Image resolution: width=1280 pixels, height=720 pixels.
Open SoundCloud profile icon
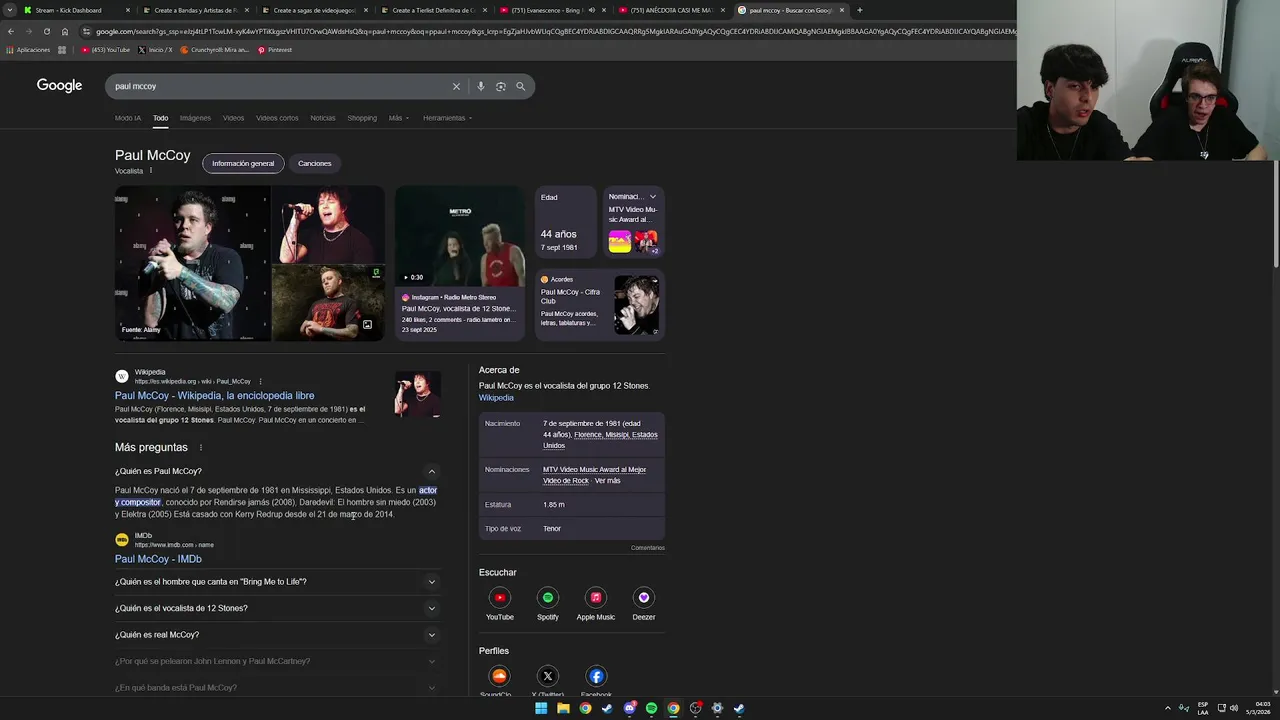(499, 676)
